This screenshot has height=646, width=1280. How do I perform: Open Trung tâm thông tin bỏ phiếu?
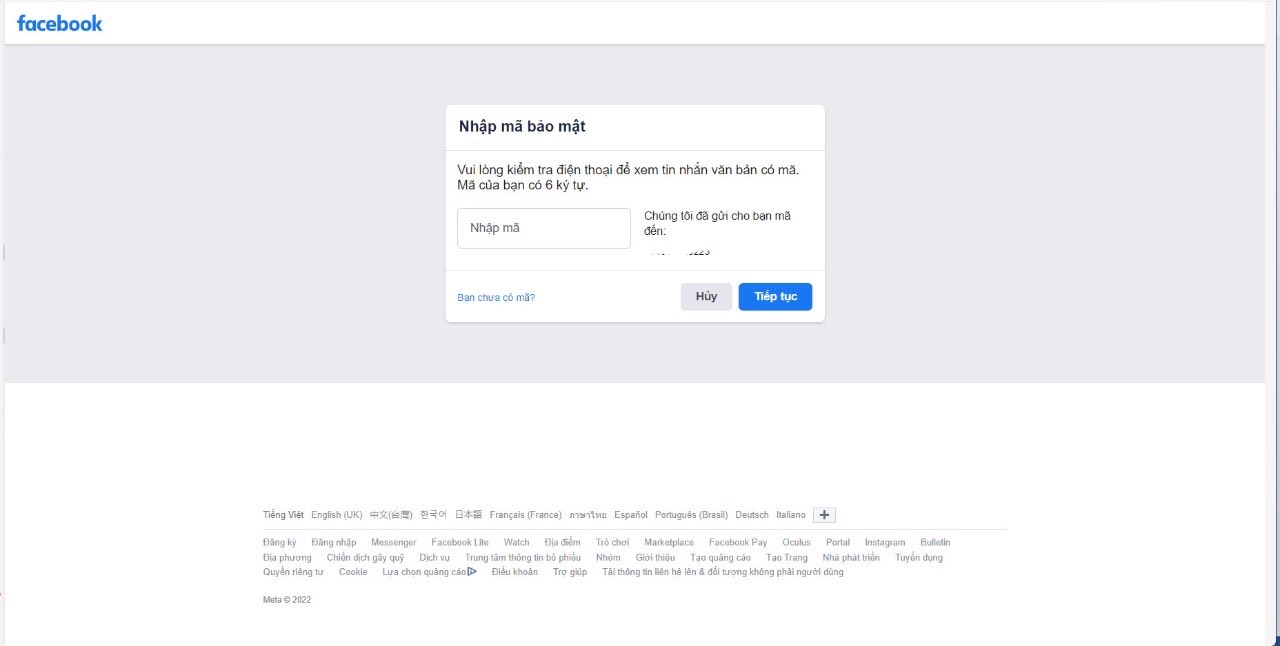click(x=523, y=557)
